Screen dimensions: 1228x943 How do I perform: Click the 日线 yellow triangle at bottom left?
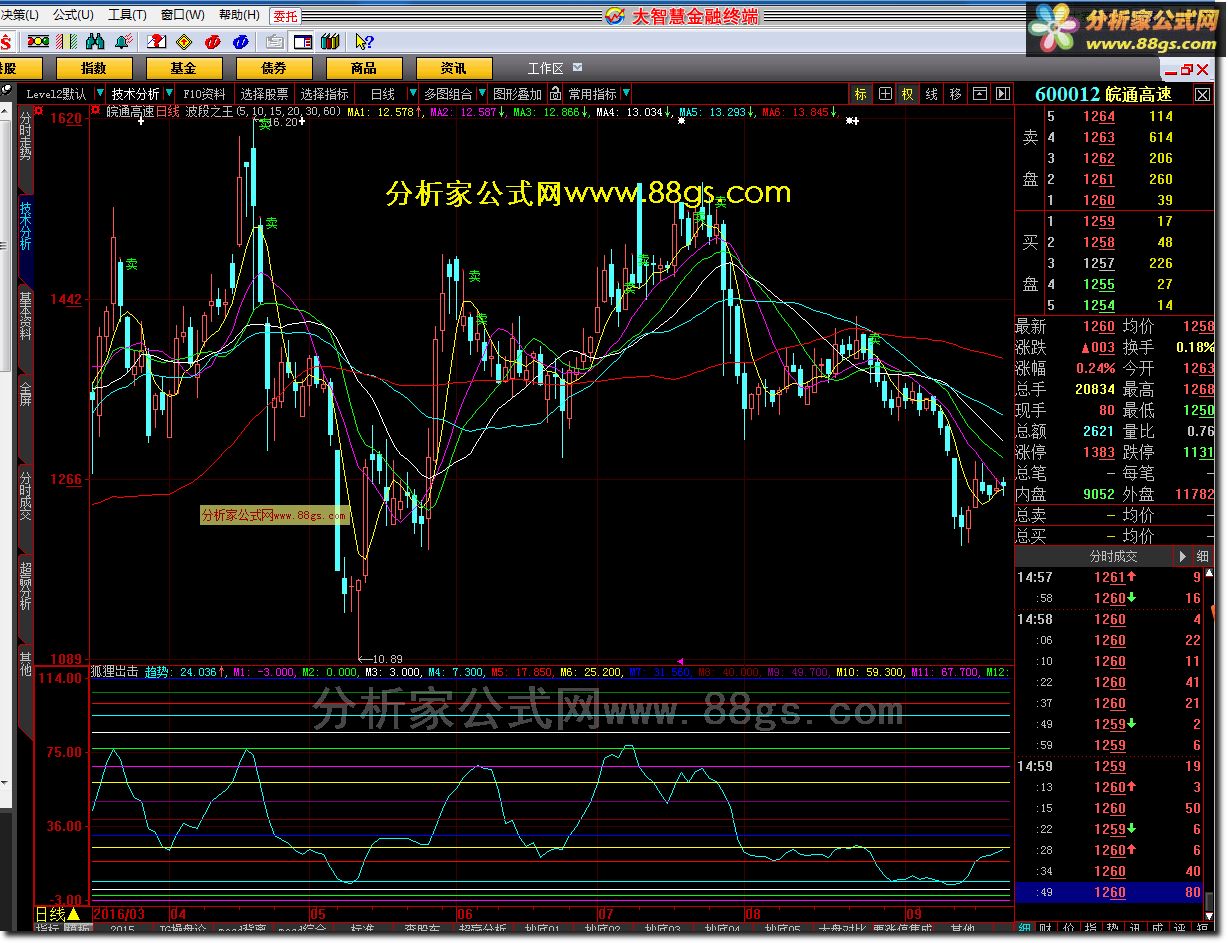coord(73,914)
